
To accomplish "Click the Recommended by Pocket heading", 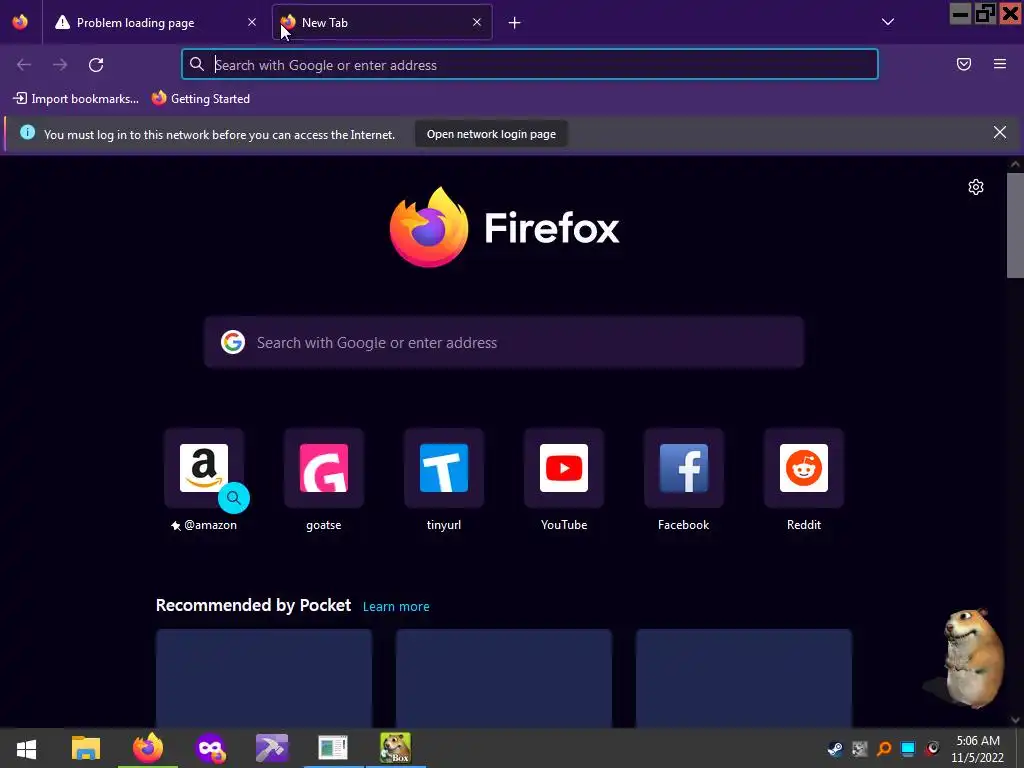I will tap(253, 605).
